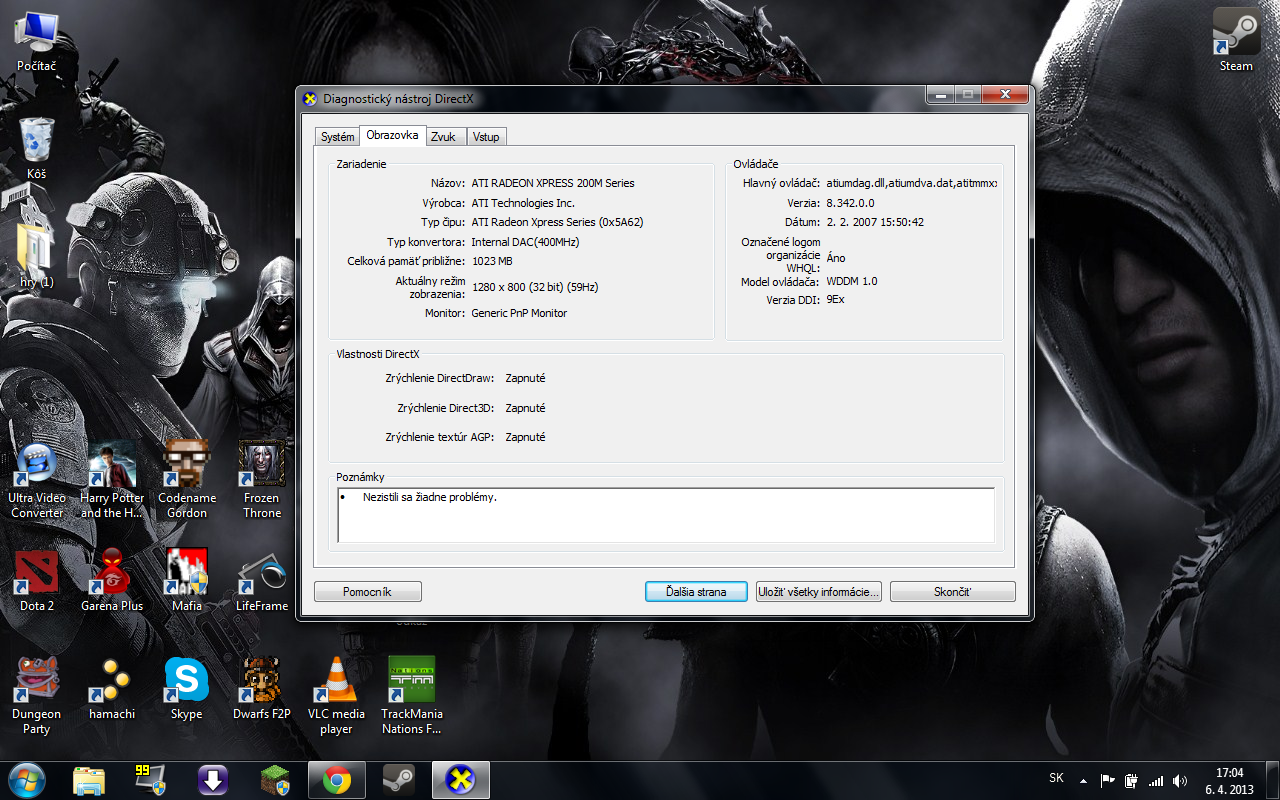The width and height of the screenshot is (1280, 800).
Task: Open Steam from the taskbar
Action: [x=399, y=779]
